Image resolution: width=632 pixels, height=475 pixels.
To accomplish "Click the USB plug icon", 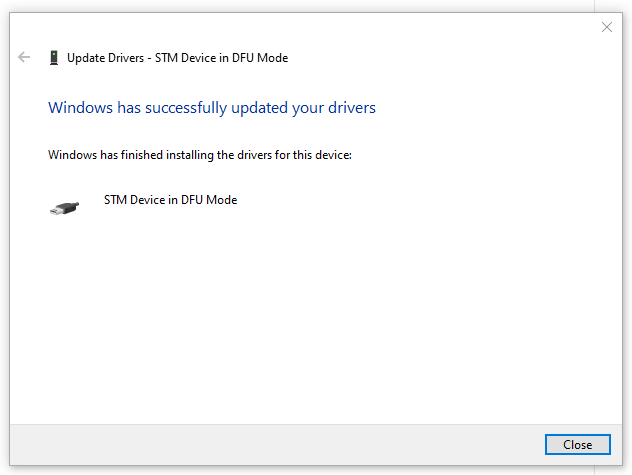I will [x=62, y=207].
